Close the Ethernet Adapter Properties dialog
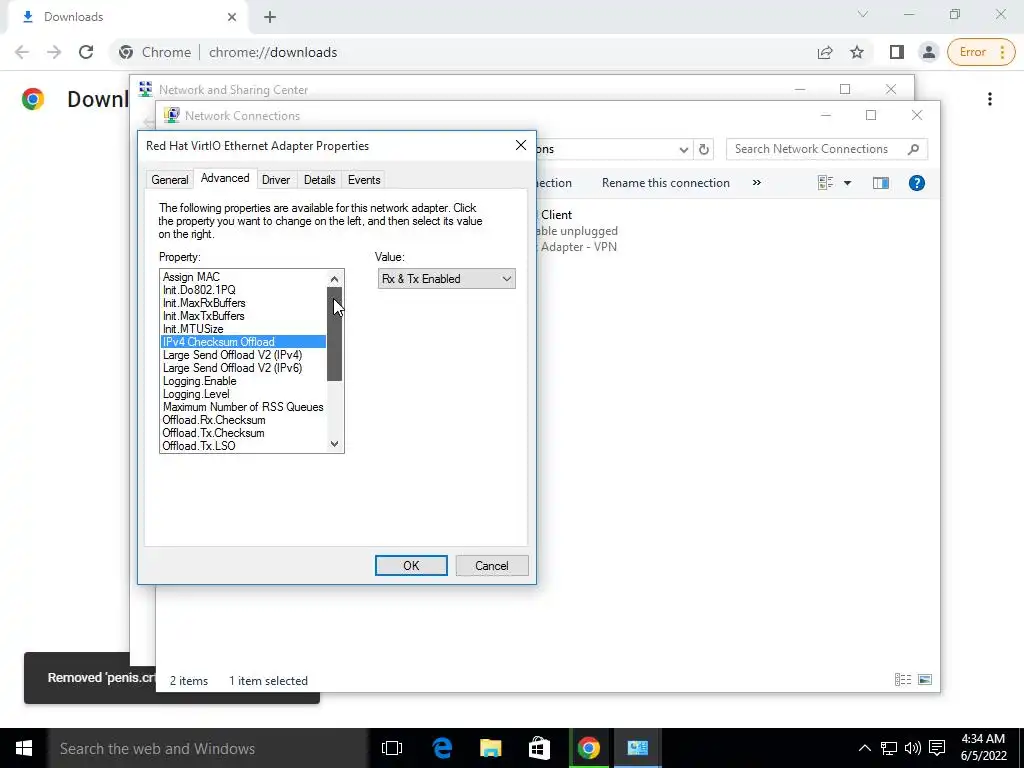The image size is (1024, 768). tap(520, 145)
